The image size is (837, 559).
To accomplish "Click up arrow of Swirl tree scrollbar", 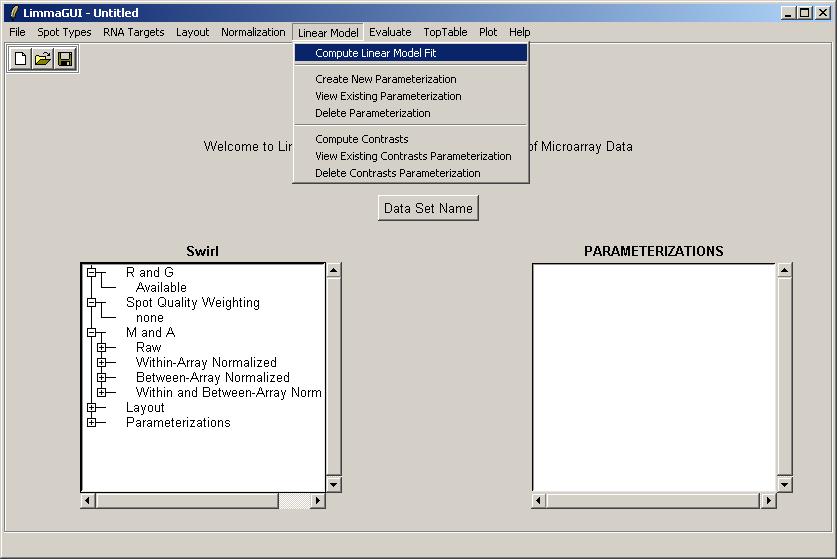I will click(x=334, y=270).
